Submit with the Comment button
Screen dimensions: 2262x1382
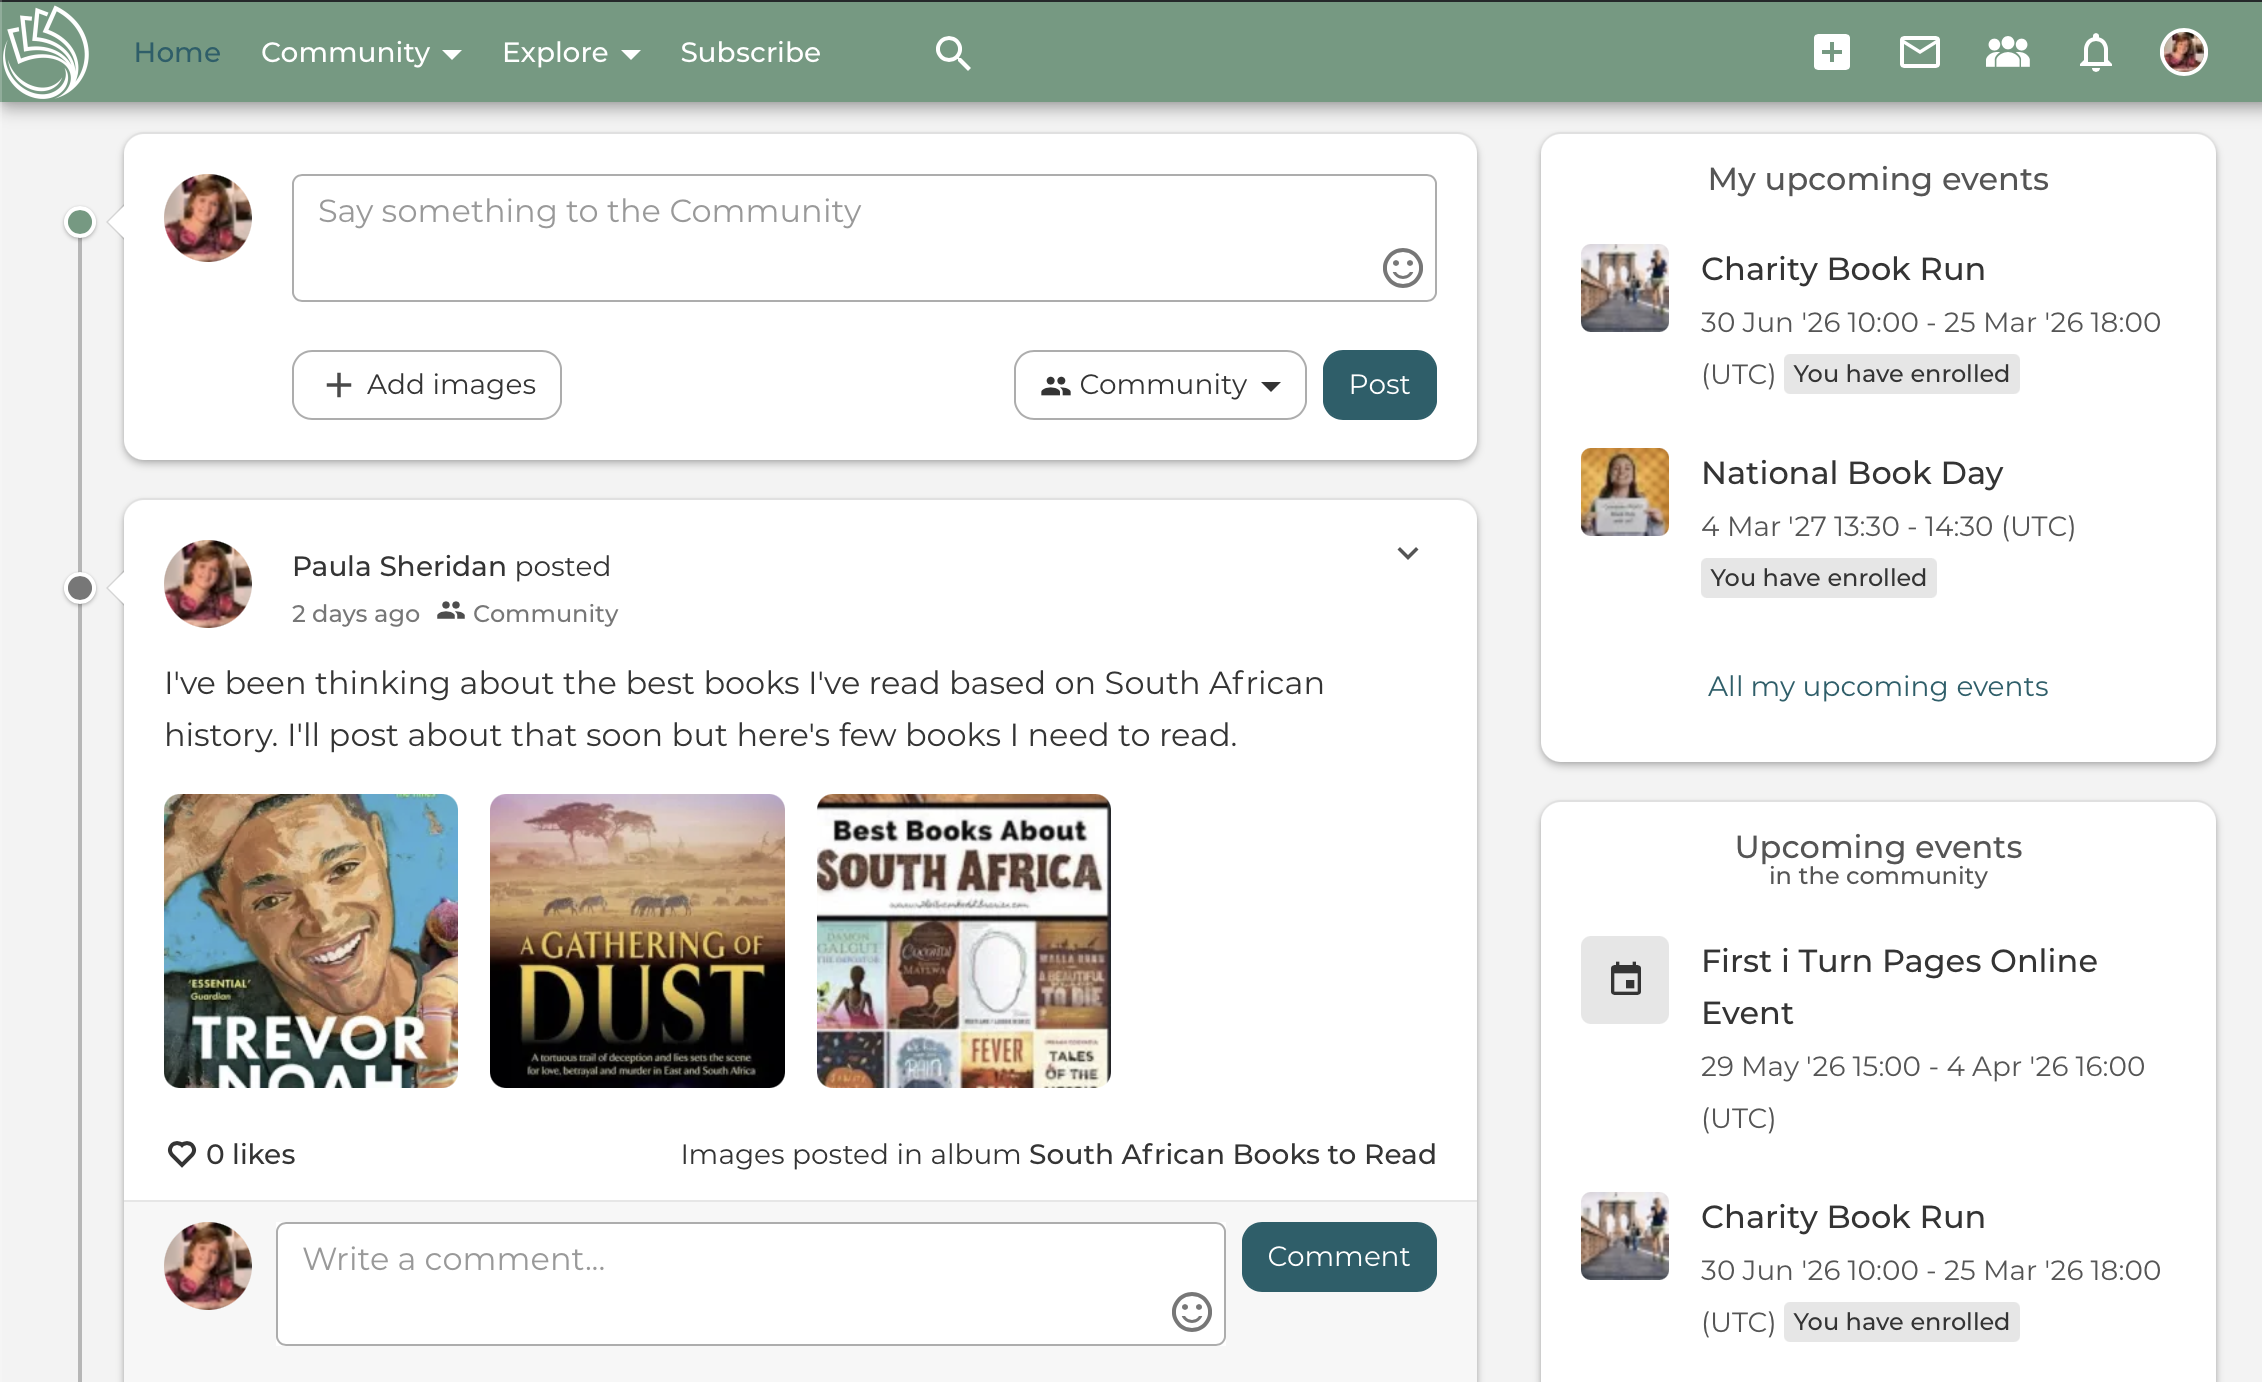(1339, 1257)
